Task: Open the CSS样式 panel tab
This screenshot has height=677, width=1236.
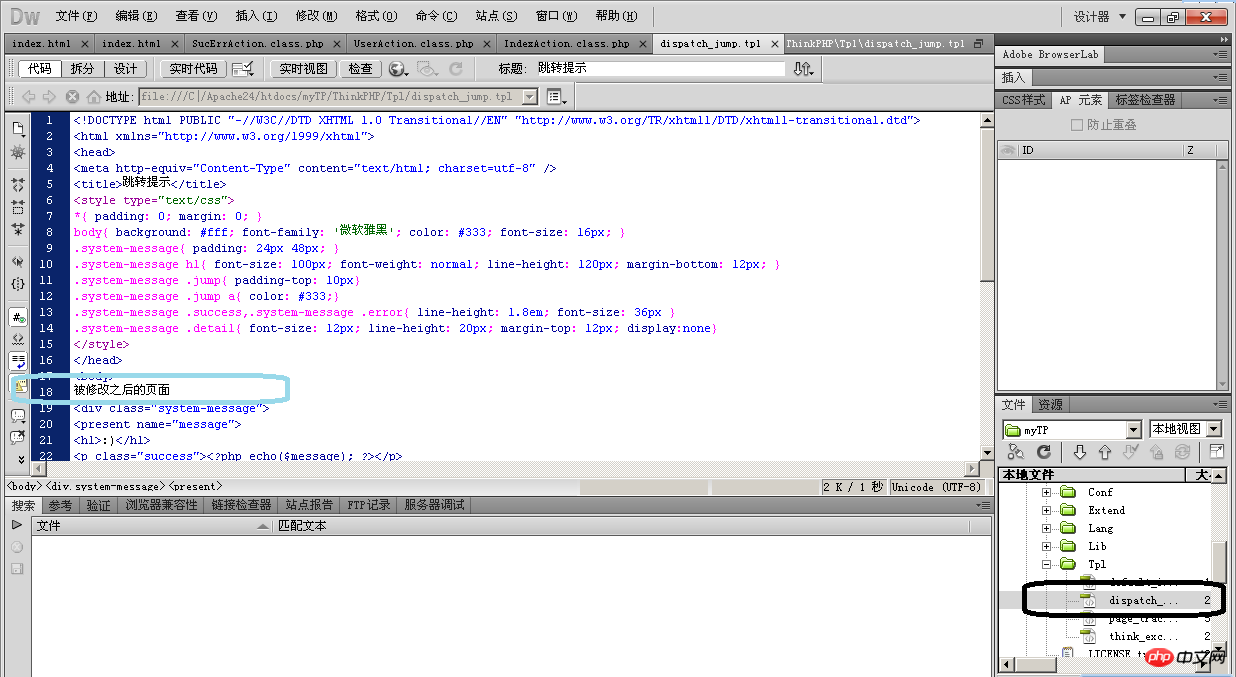Action: click(1024, 100)
